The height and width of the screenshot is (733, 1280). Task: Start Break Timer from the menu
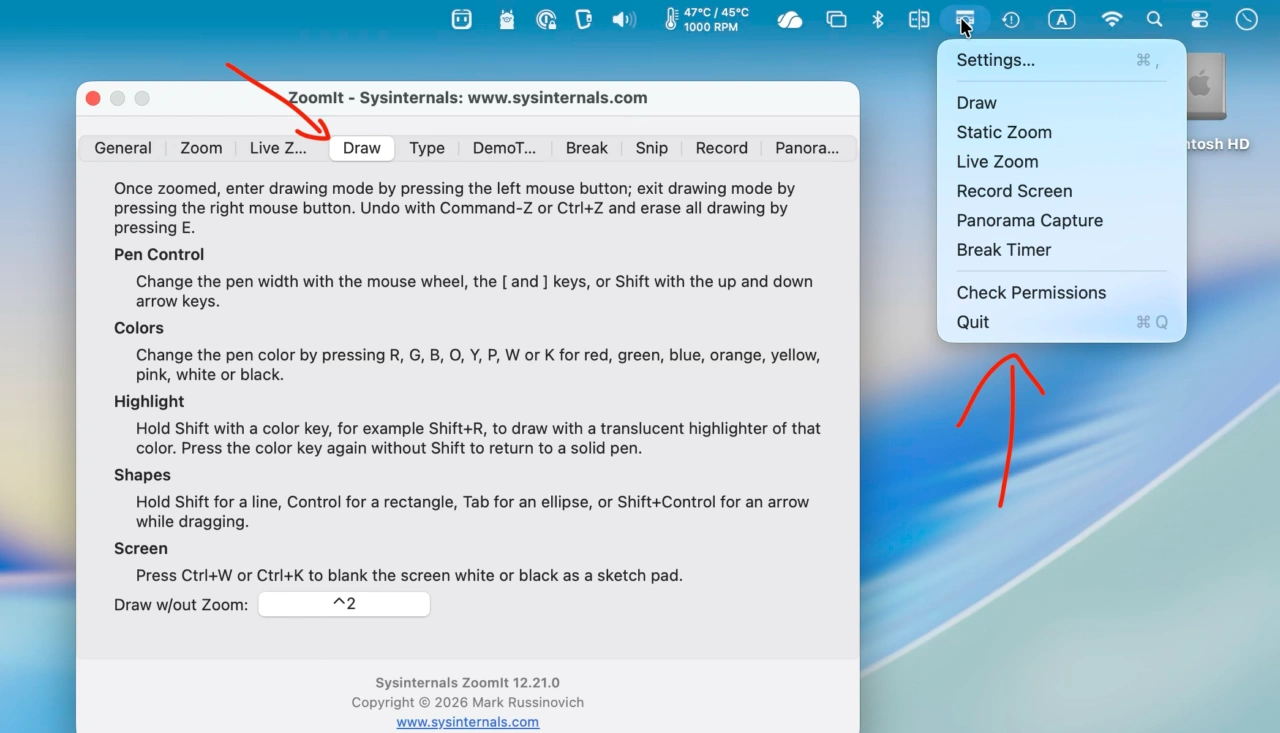click(x=1061, y=250)
